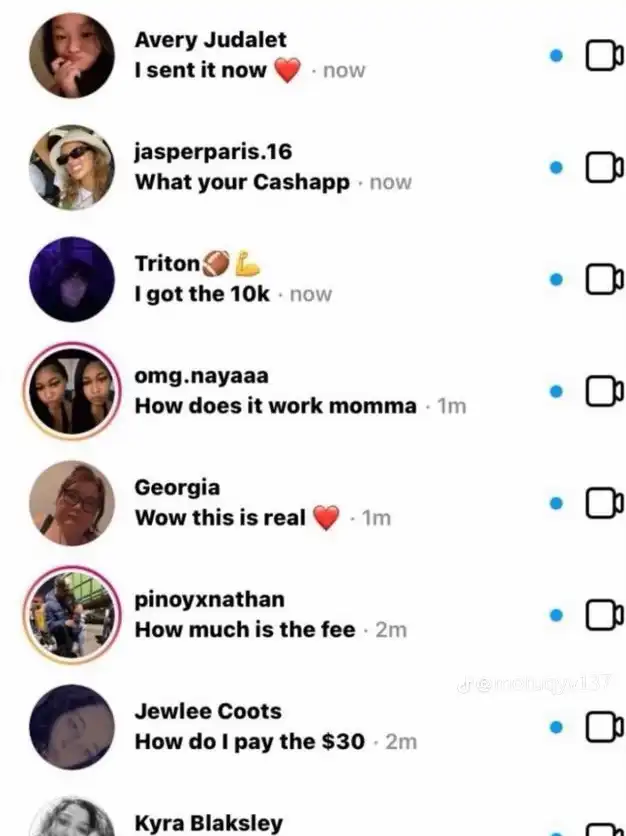Open camera for Jewlee Coots chat
The height and width of the screenshot is (836, 626).
point(605,727)
